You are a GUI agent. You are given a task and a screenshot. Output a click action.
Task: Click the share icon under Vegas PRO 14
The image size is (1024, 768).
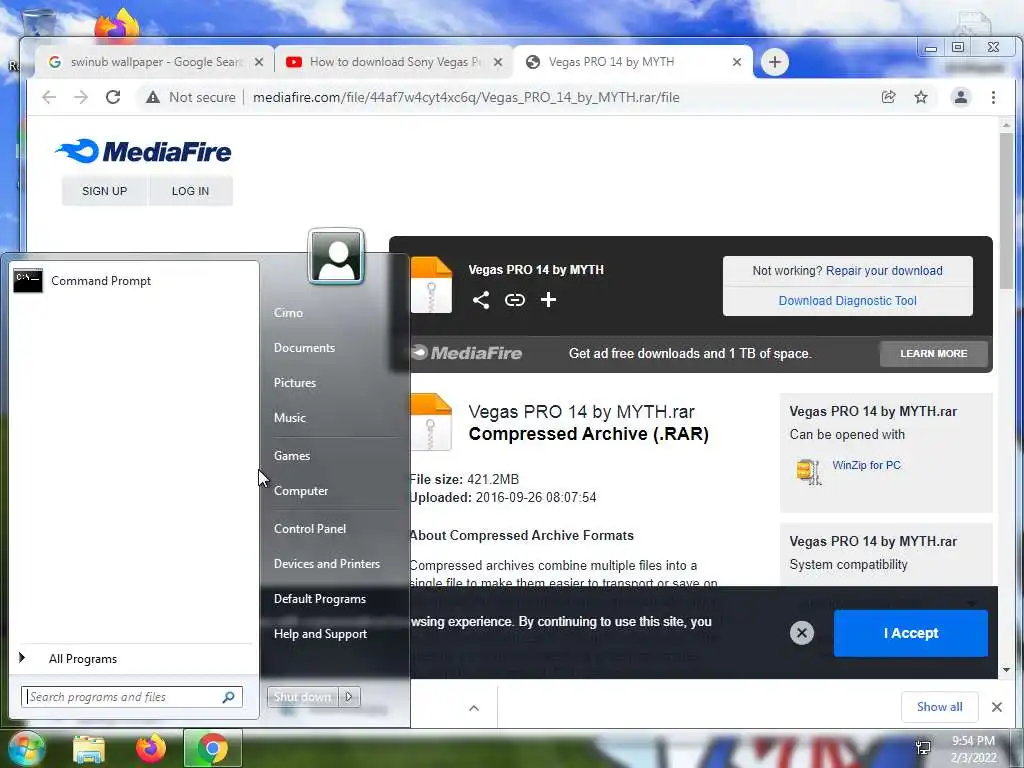[481, 300]
